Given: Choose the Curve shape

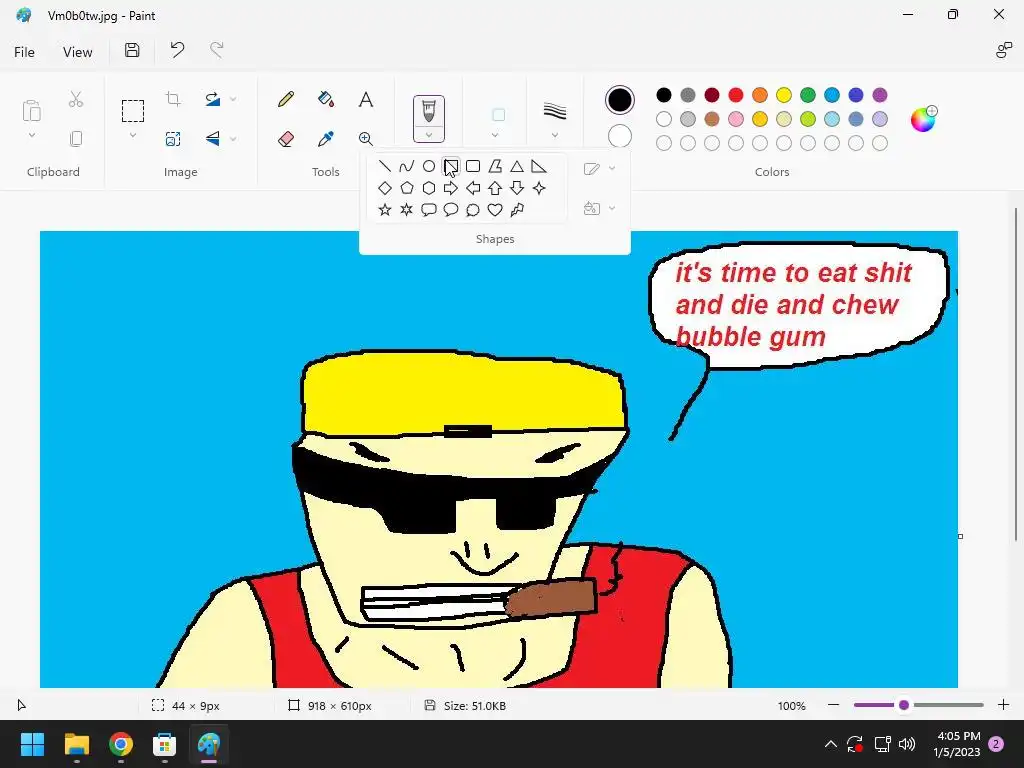Looking at the screenshot, I should pos(406,167).
